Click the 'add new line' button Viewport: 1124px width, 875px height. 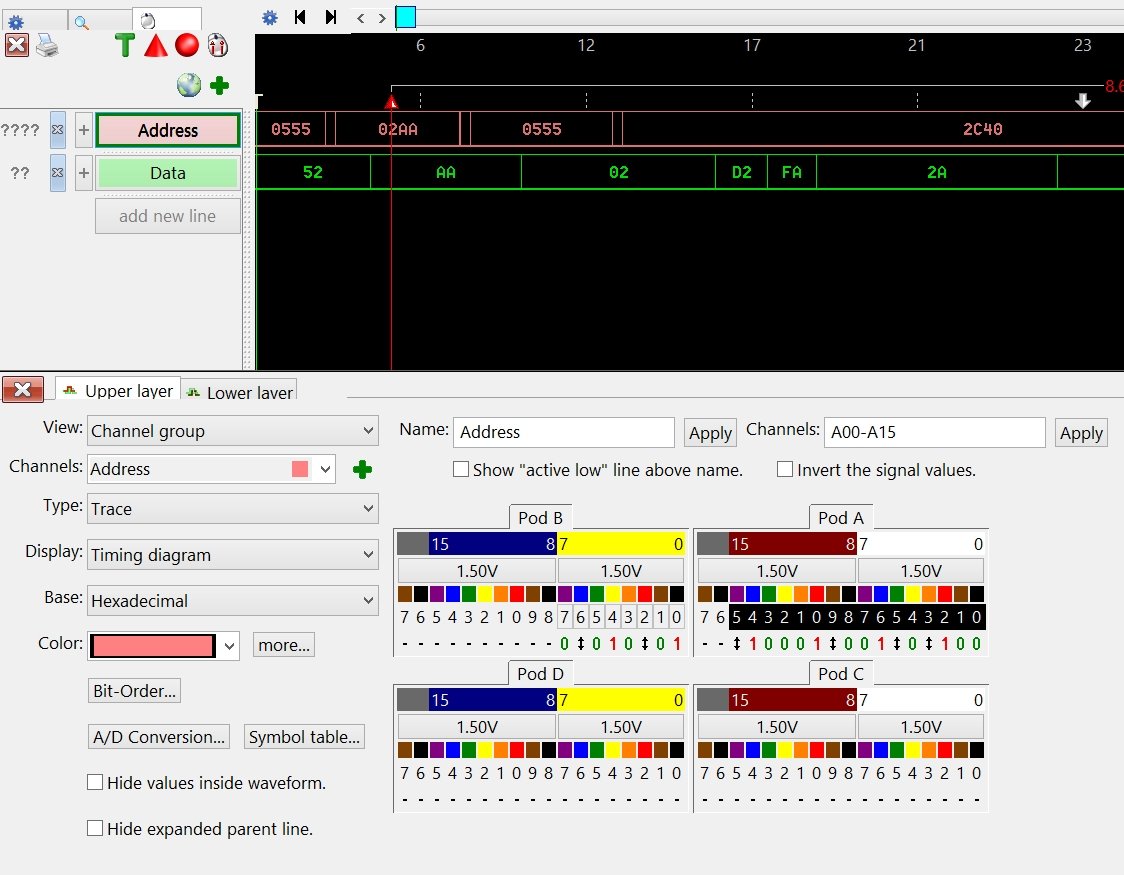167,216
